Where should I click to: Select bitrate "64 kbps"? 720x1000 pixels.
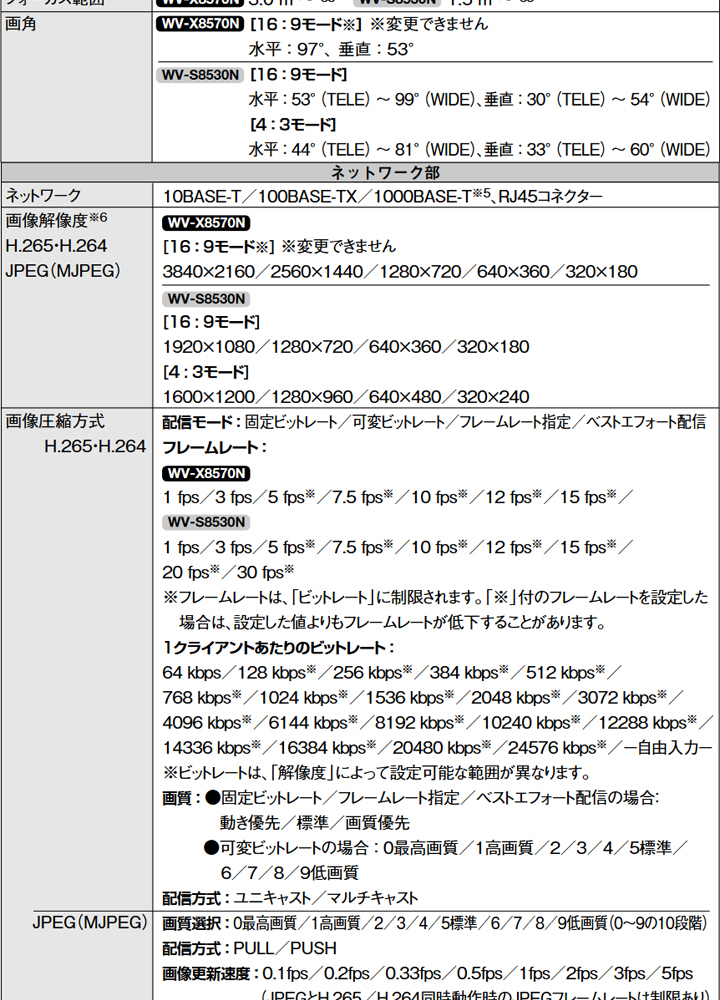pos(192,673)
